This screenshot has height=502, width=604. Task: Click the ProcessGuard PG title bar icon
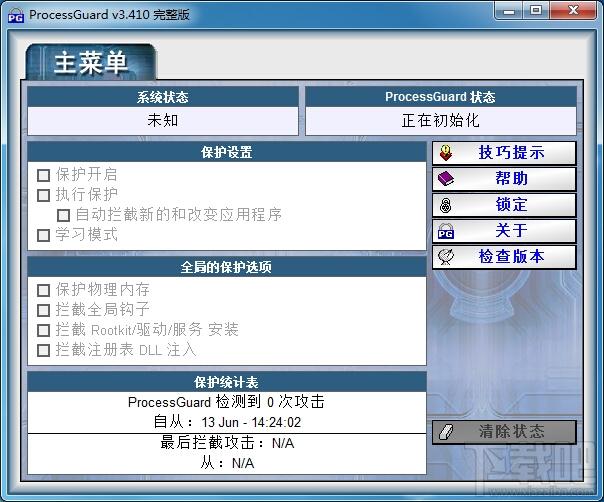coord(16,15)
